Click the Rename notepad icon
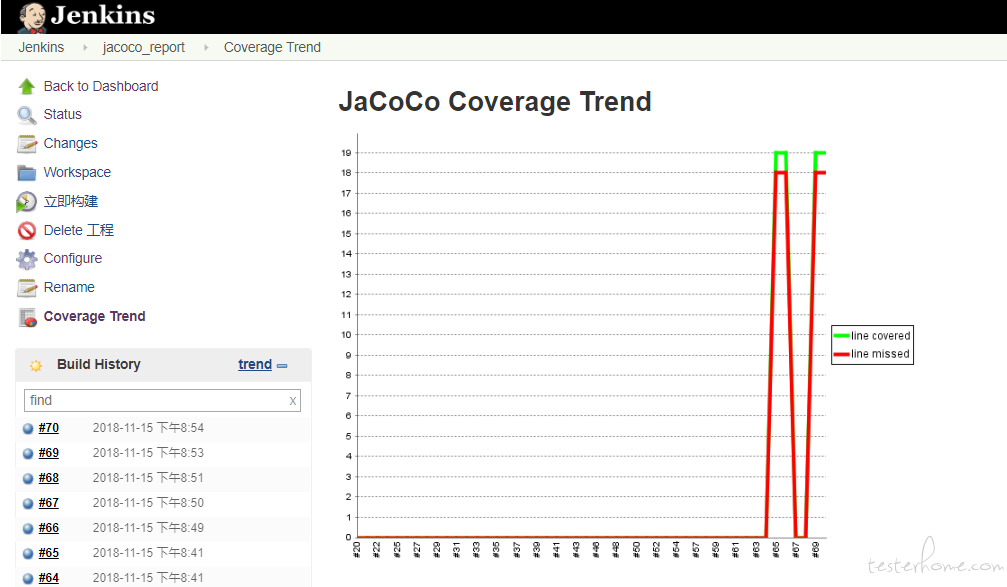The height and width of the screenshot is (587, 1007). 26,288
